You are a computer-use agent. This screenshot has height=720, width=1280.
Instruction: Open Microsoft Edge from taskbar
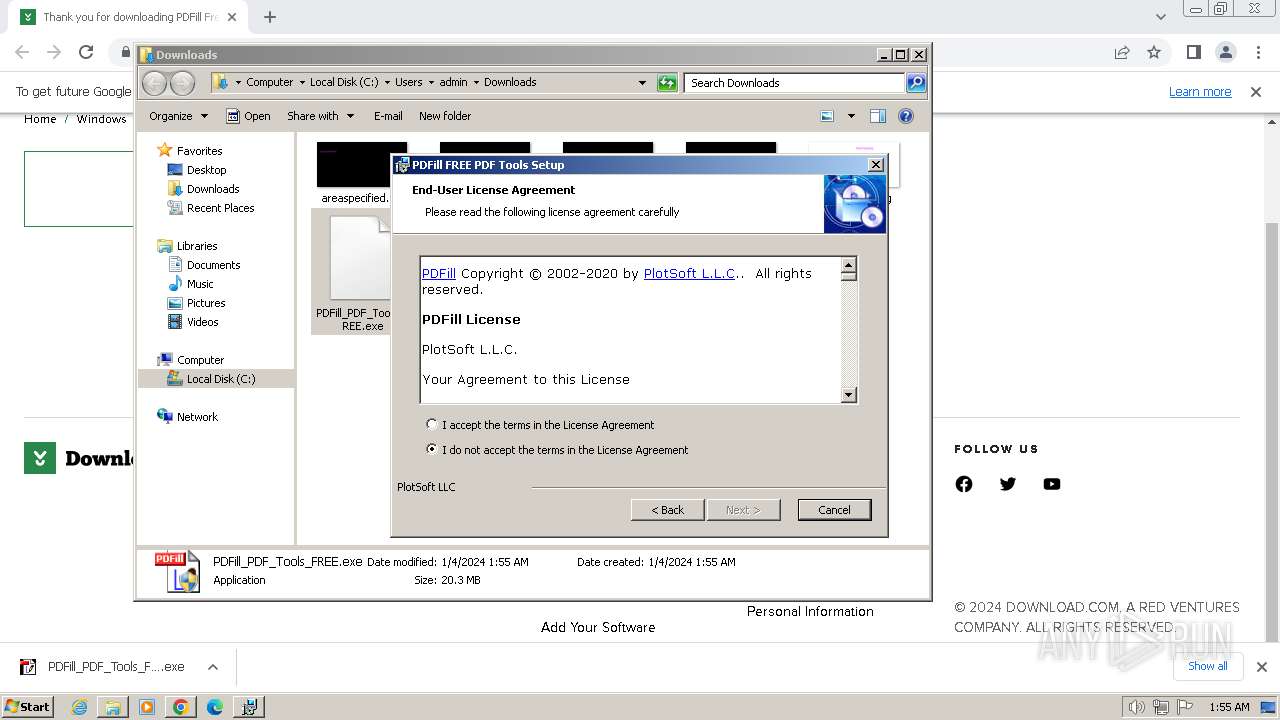pos(215,707)
